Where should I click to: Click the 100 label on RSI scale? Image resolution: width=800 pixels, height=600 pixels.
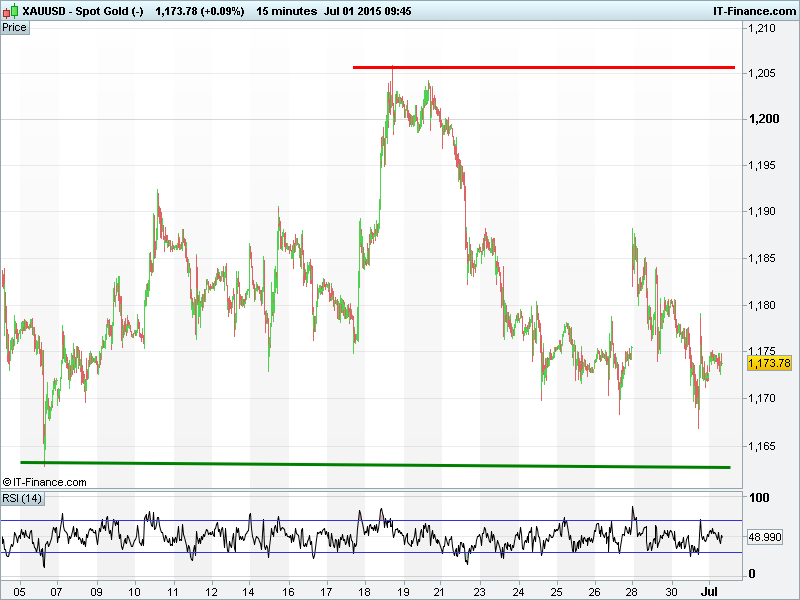760,498
